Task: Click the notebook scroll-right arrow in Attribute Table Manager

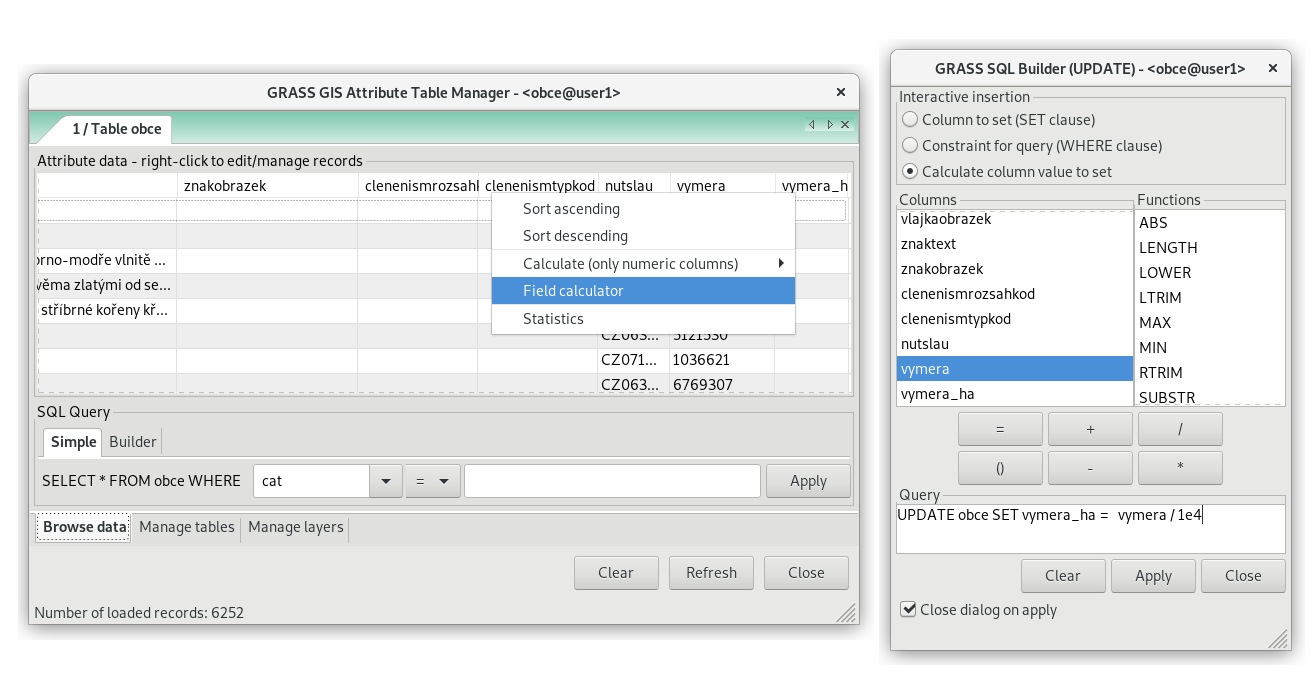Action: click(x=829, y=125)
